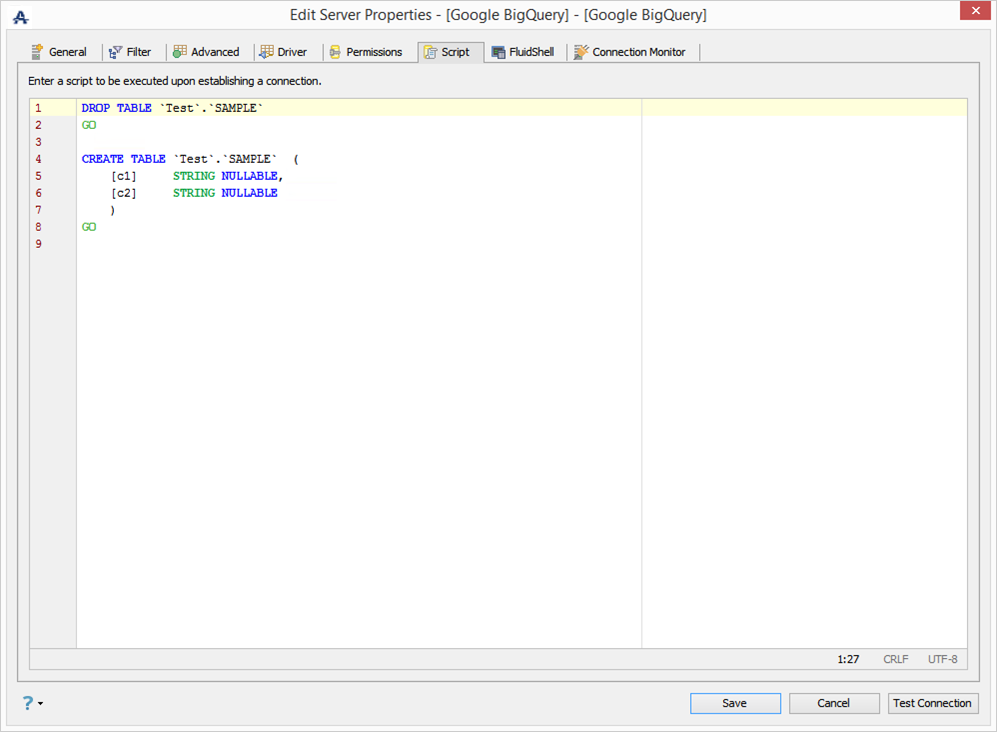
Task: Click the Driver tab icon
Action: (266, 52)
